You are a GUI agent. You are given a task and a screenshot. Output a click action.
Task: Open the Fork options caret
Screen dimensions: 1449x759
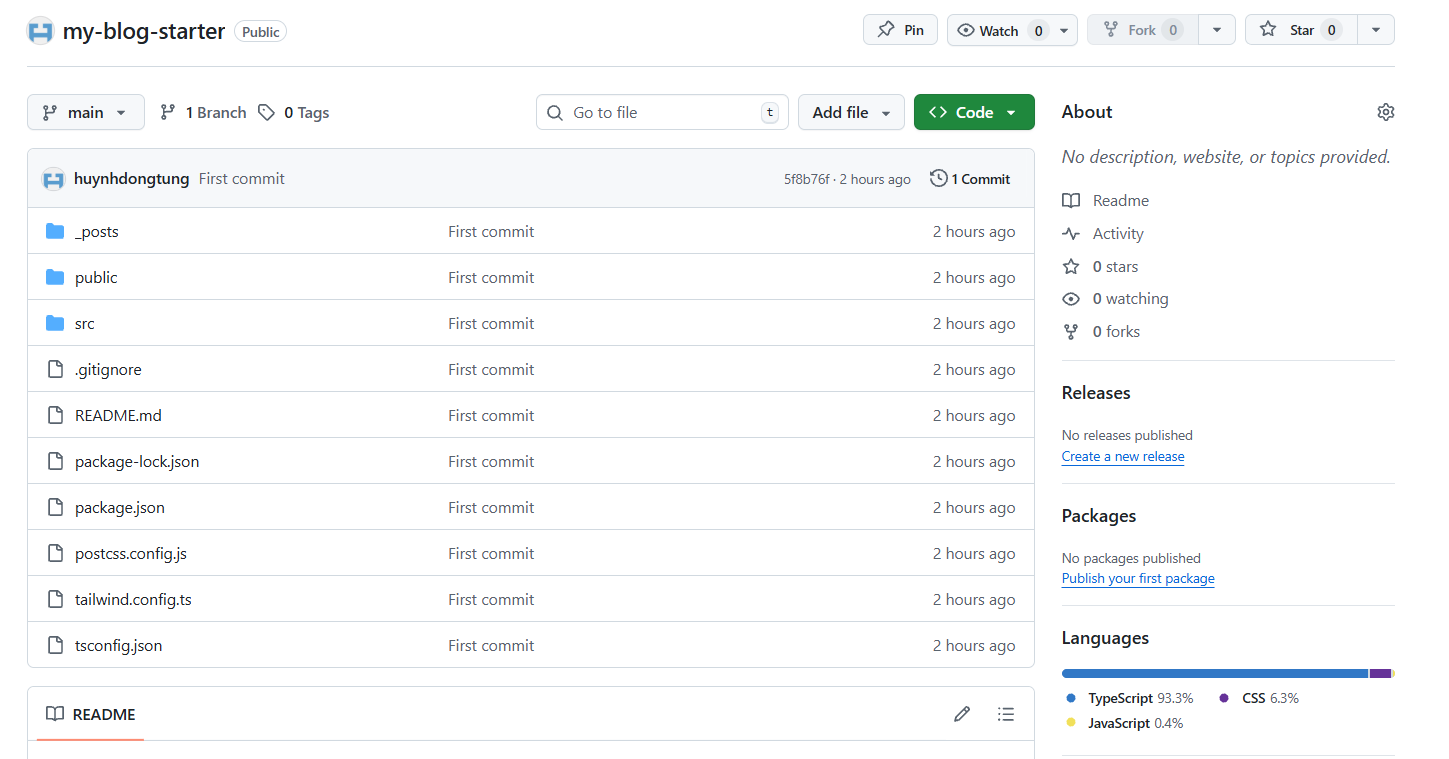1216,29
